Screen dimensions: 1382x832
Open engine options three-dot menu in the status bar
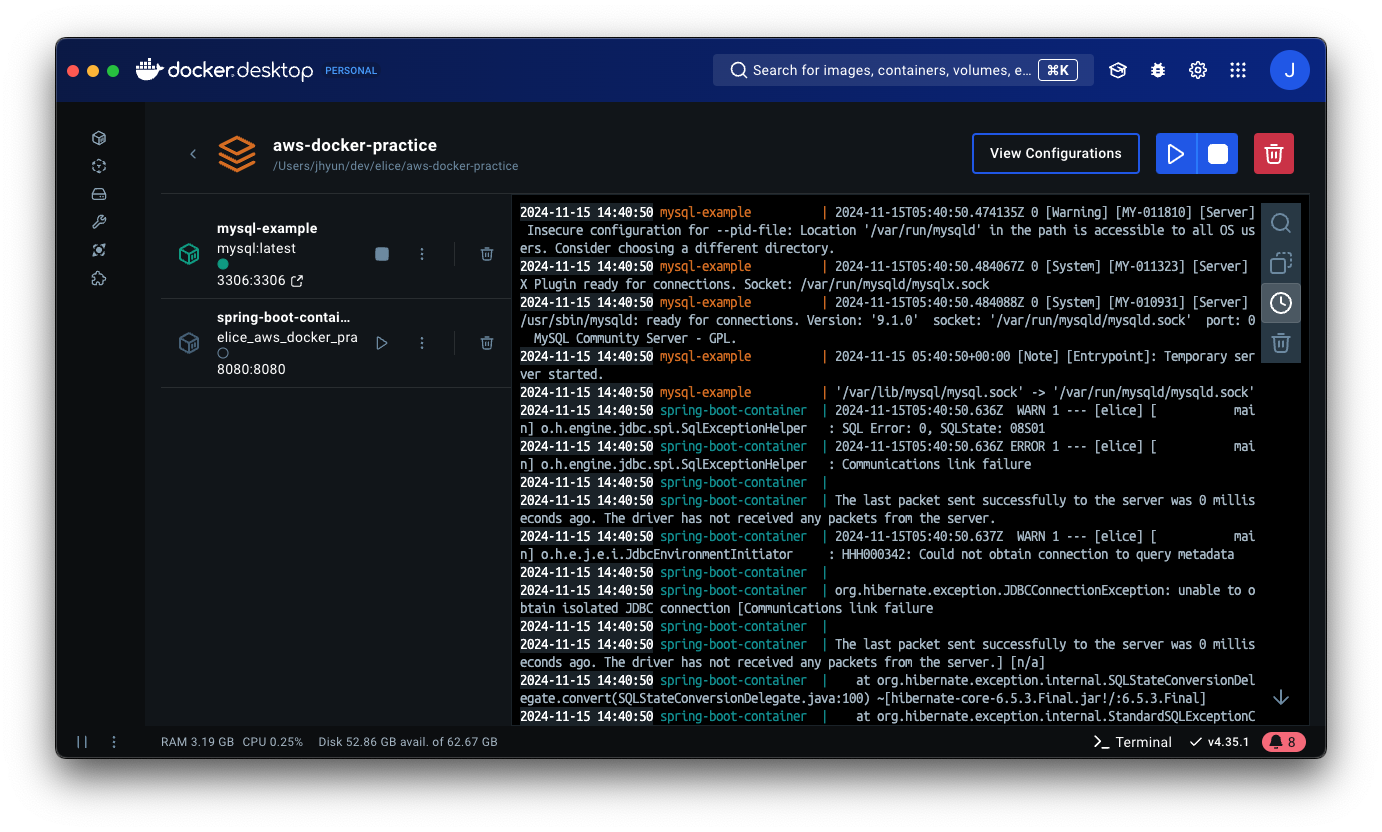tap(114, 742)
